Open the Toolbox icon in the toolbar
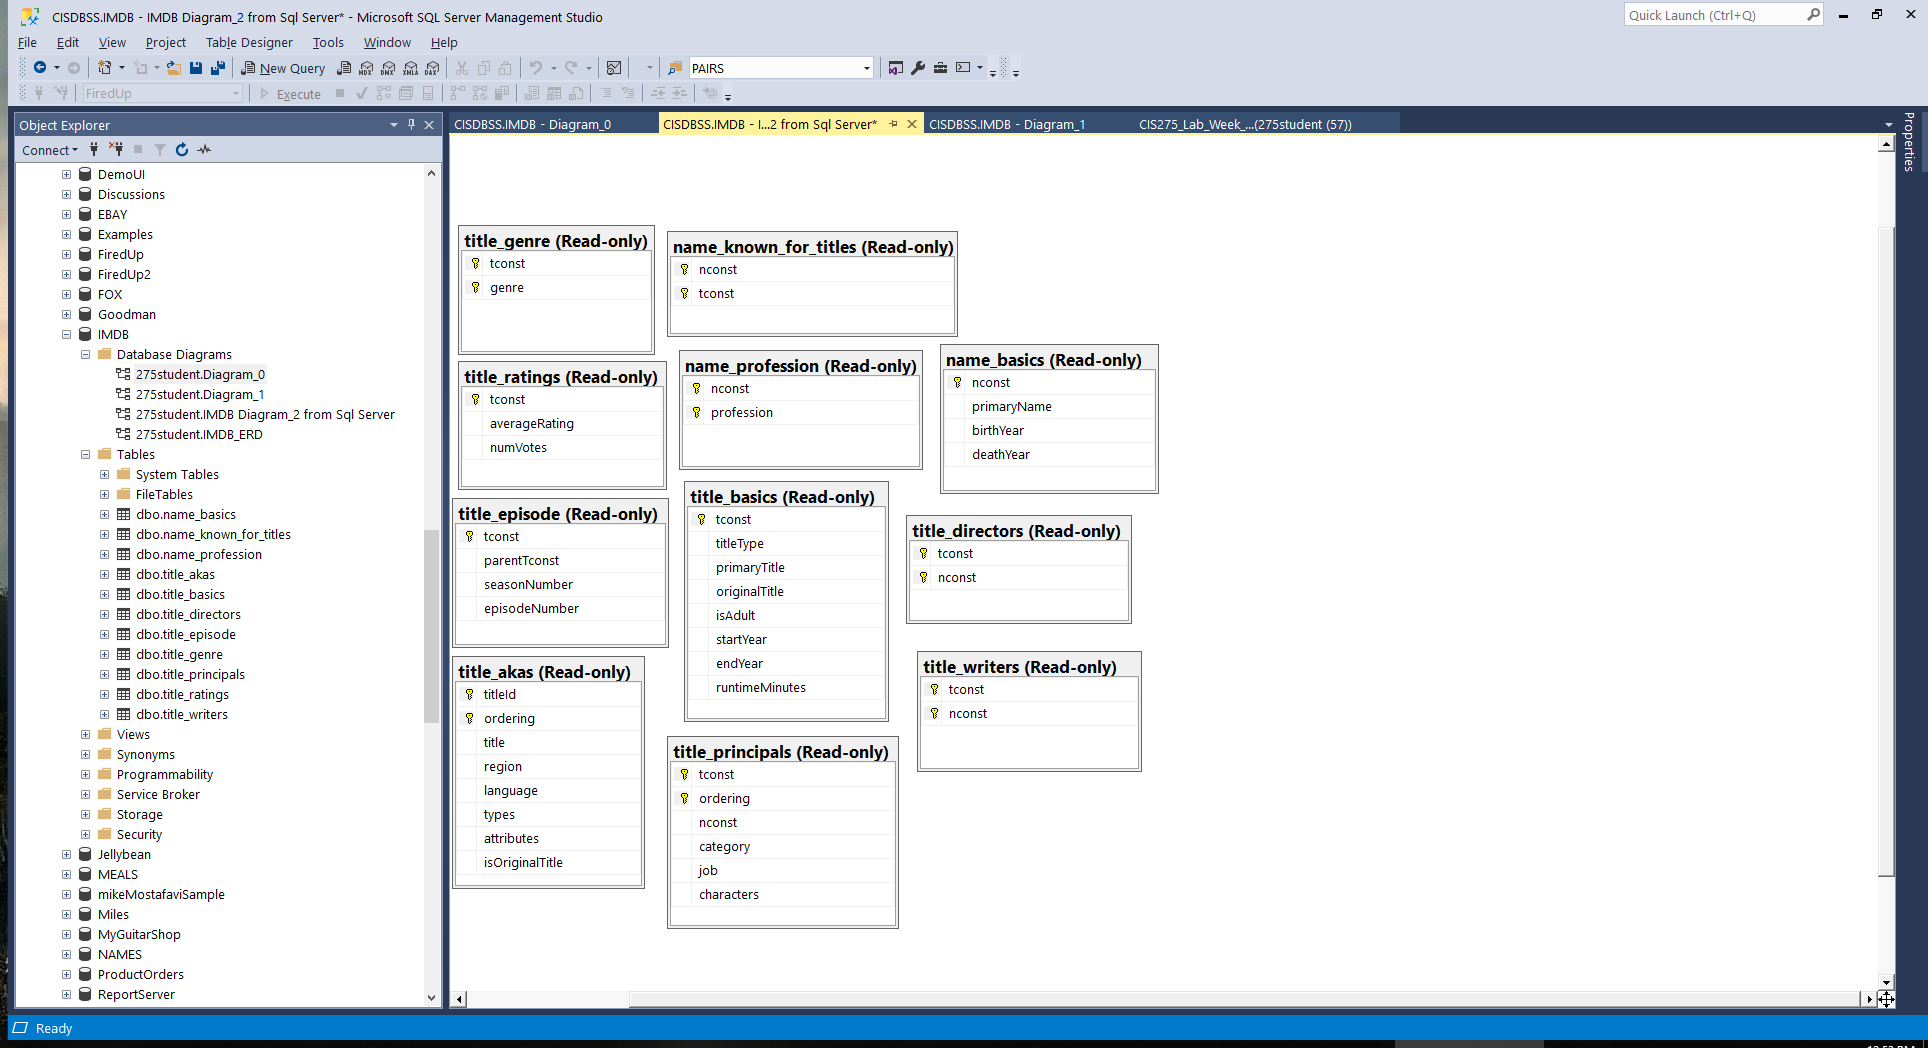 (x=940, y=68)
